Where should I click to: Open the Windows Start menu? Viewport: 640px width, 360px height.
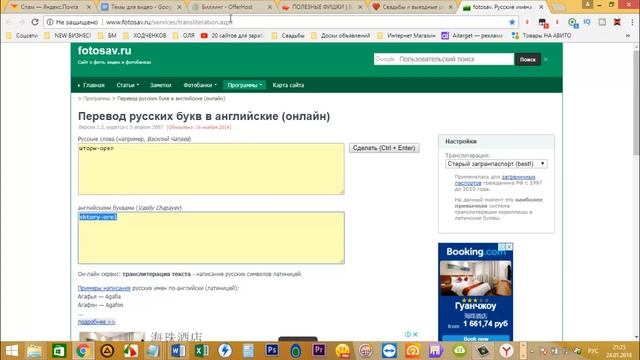[x=11, y=351]
